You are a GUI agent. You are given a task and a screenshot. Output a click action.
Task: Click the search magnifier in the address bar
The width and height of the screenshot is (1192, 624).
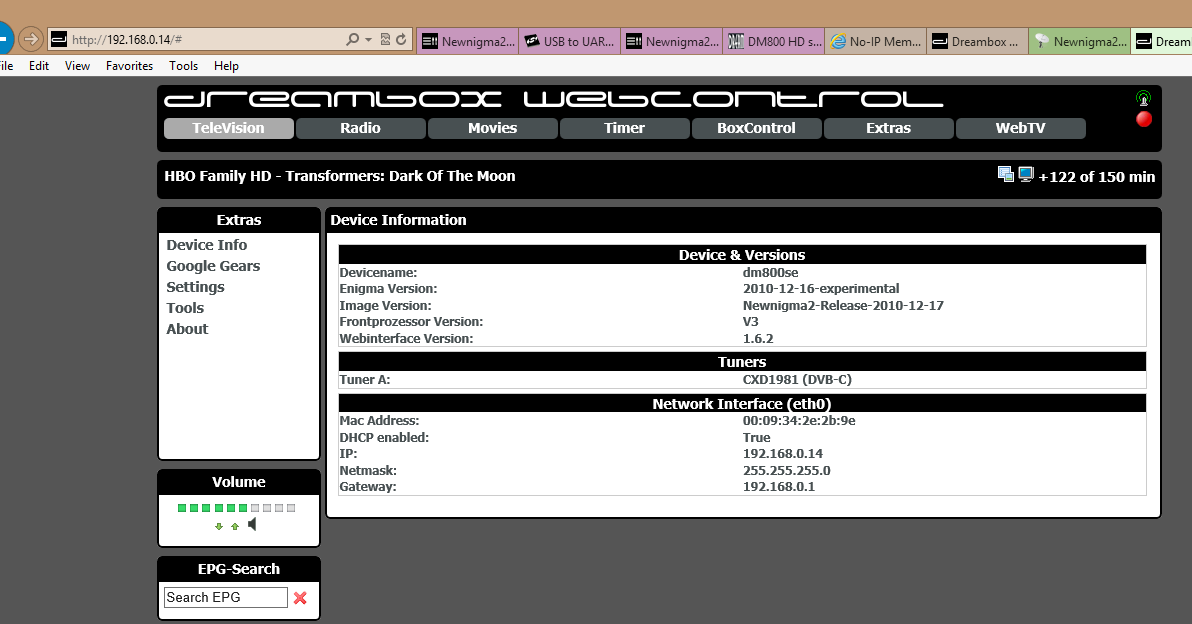[352, 40]
